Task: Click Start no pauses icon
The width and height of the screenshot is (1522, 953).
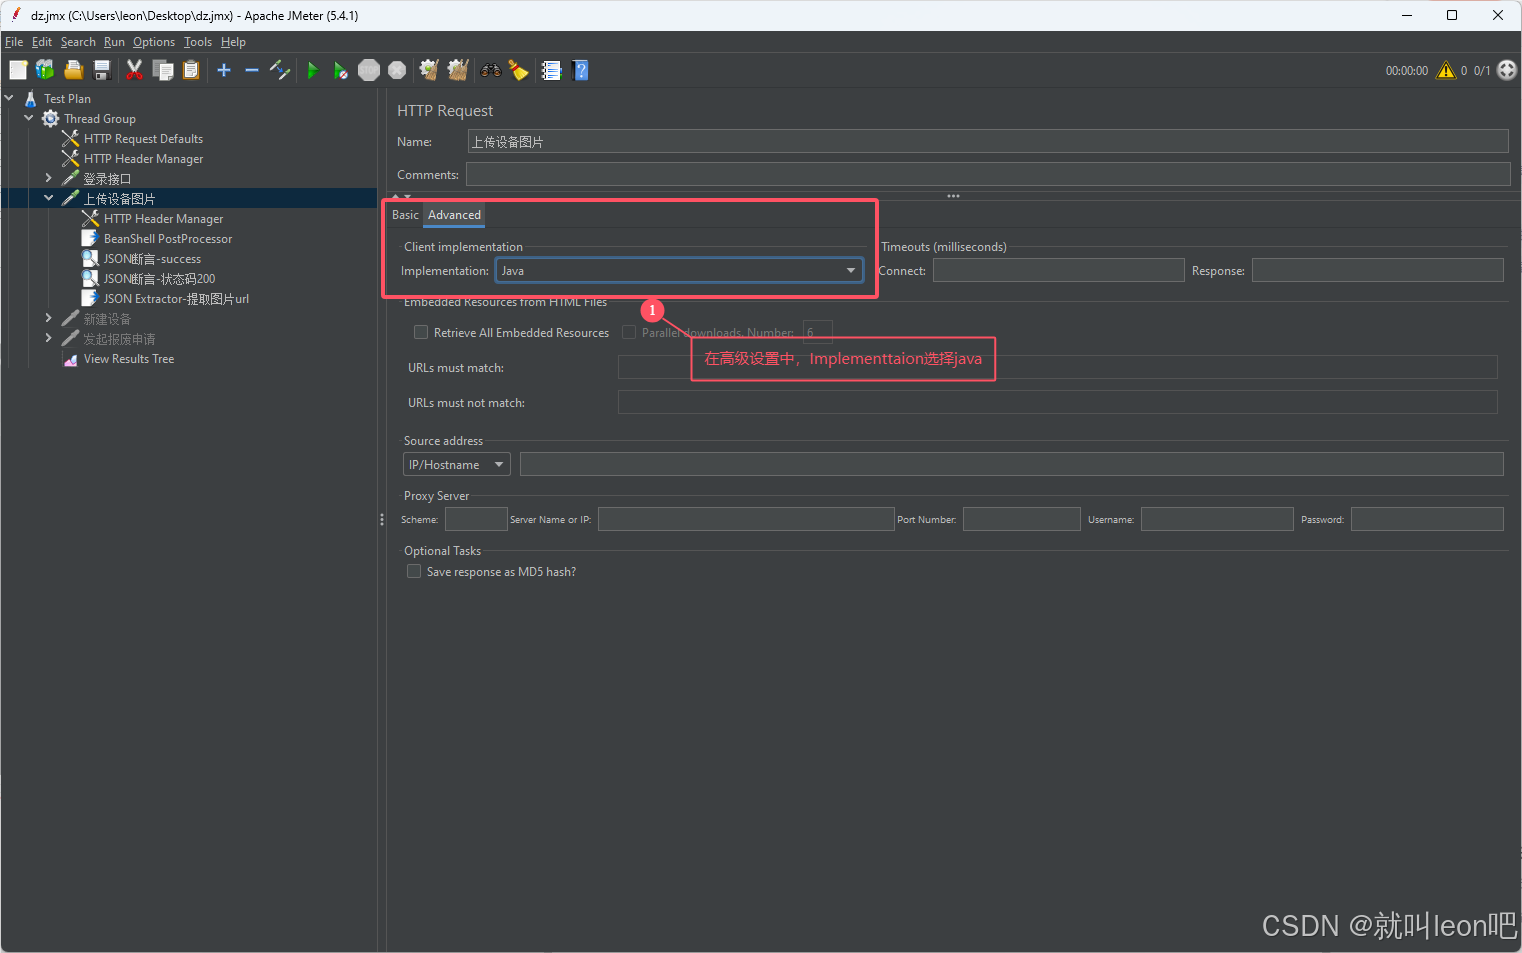Action: [x=341, y=70]
